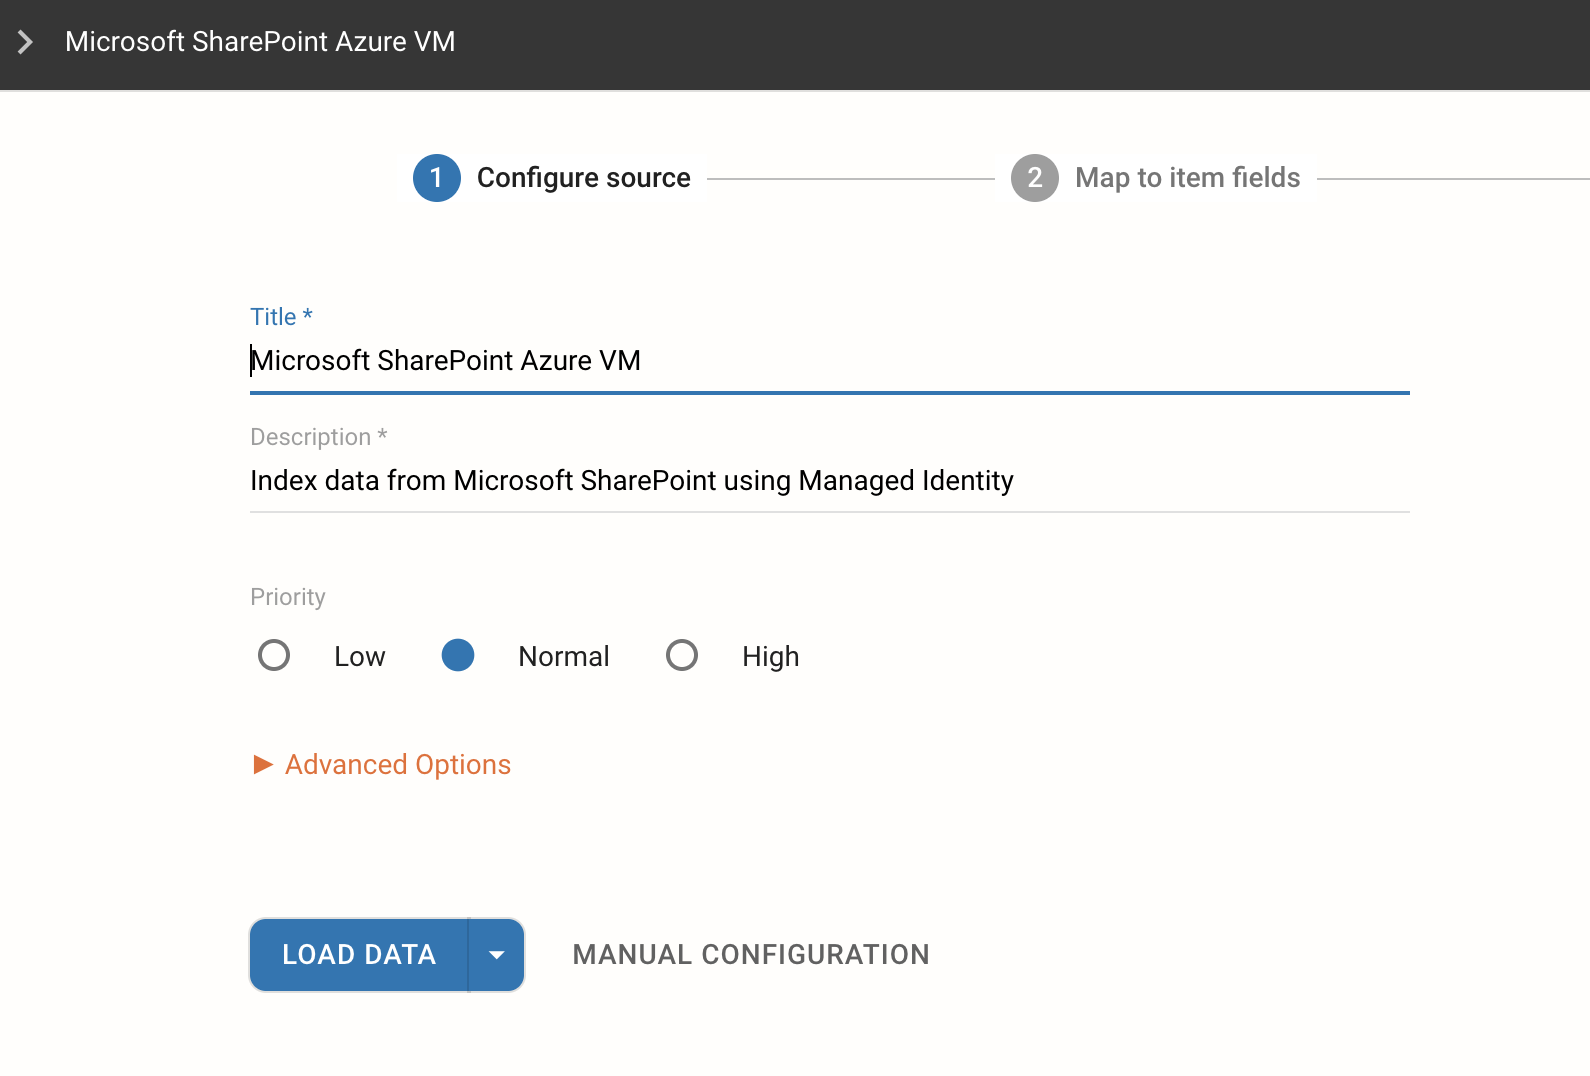Image resolution: width=1590 pixels, height=1076 pixels.
Task: Click the MANUAL CONFIGURATION button
Action: [751, 955]
